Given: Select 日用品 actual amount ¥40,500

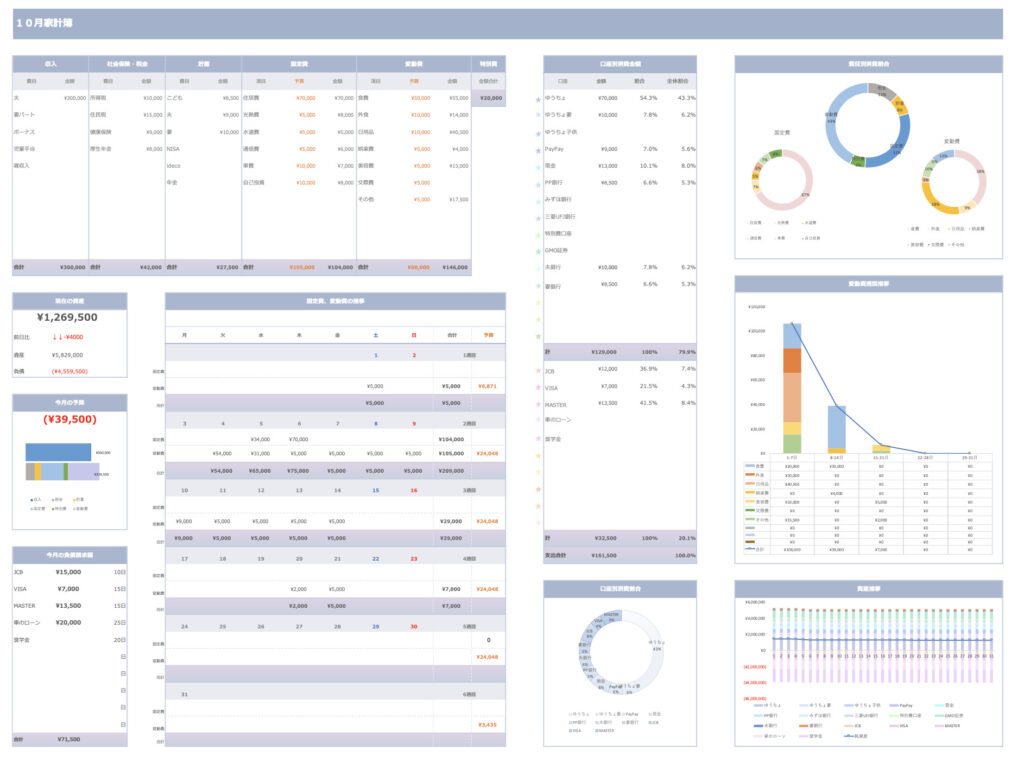Looking at the screenshot, I should 458,132.
